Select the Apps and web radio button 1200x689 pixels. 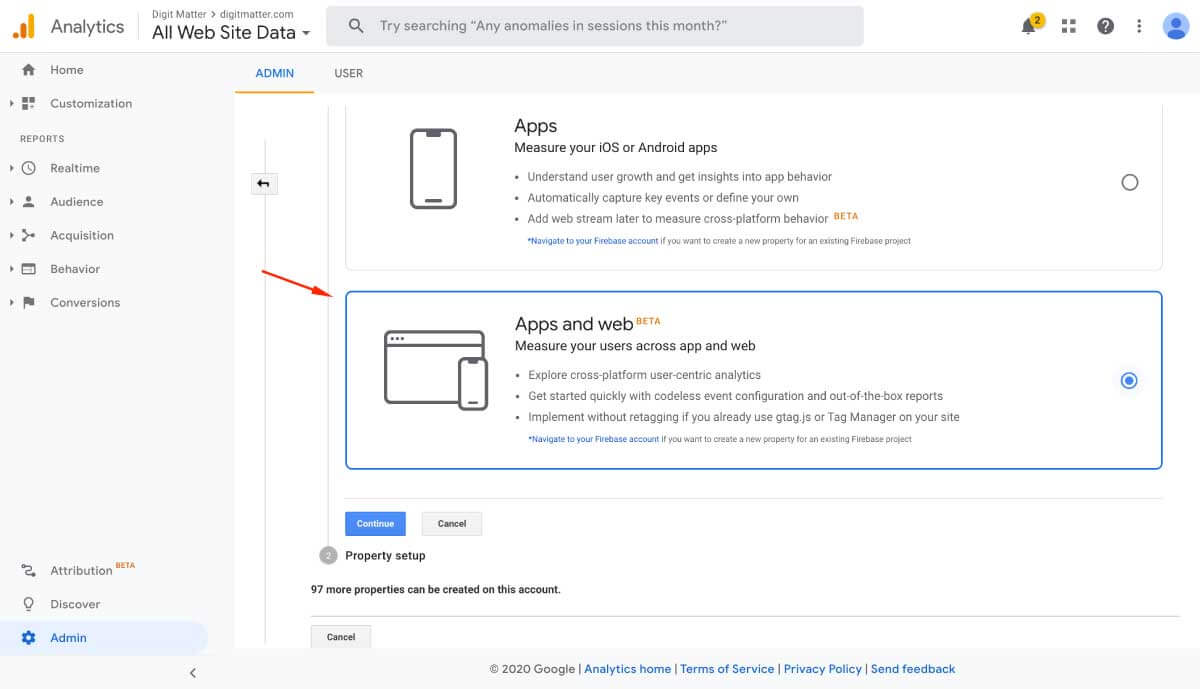pyautogui.click(x=1128, y=380)
